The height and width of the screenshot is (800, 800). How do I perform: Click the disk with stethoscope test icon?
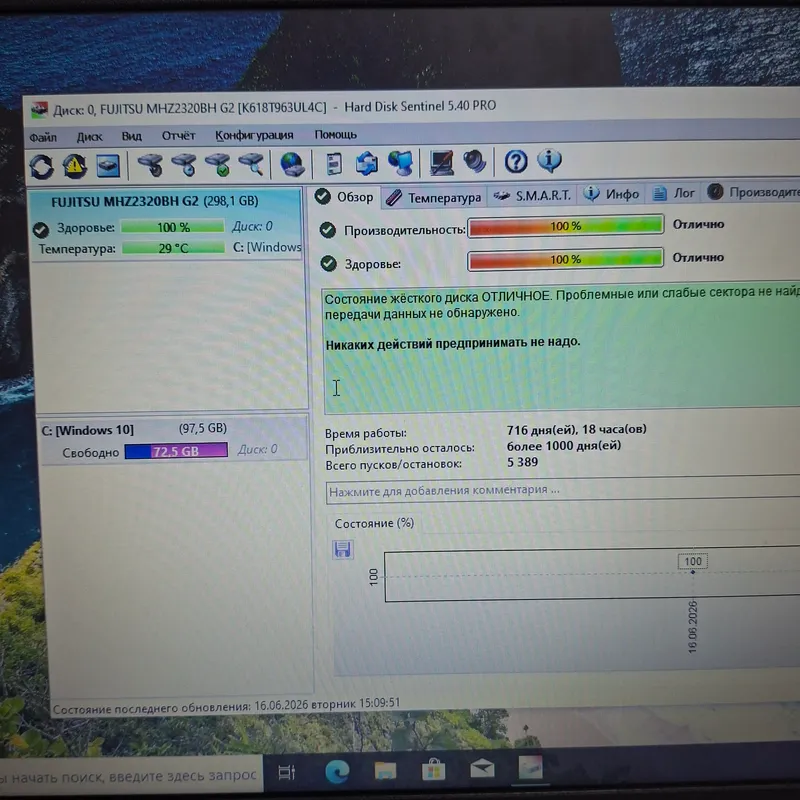pos(150,165)
